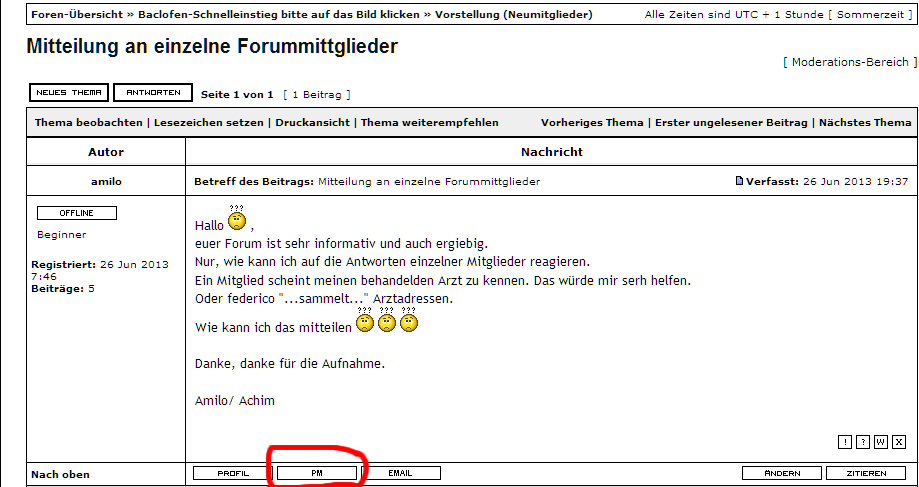Open the user's PROFIL button
This screenshot has height=487, width=919.
232,473
